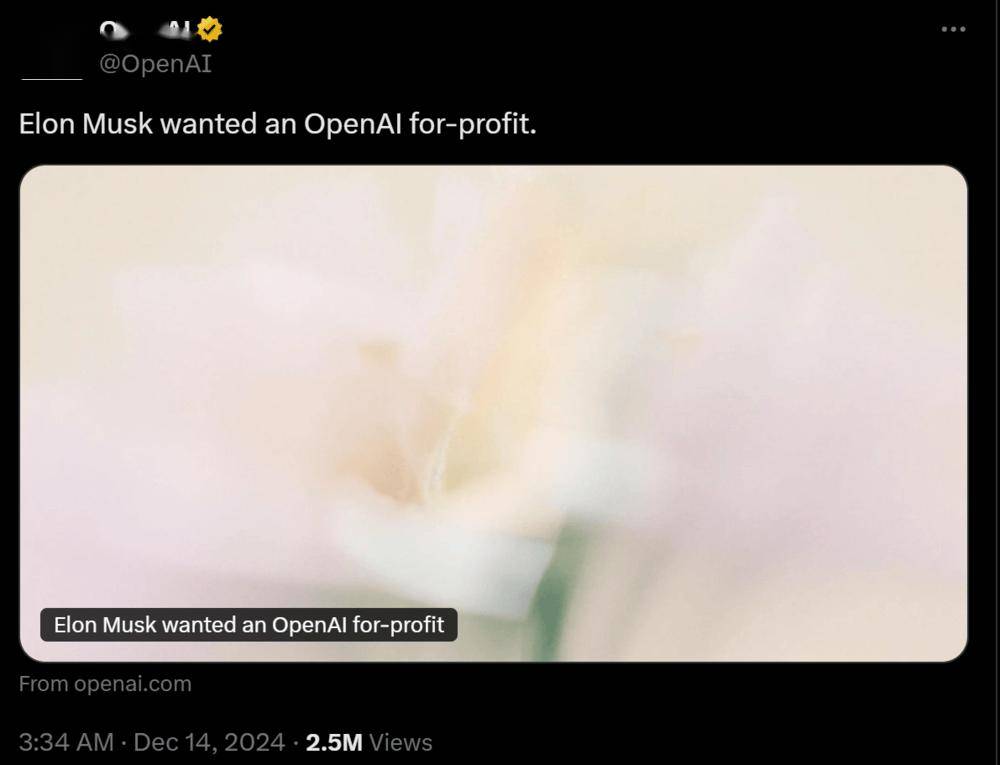Click the gold verified checkmark badge
The image size is (1000, 765).
click(x=209, y=29)
